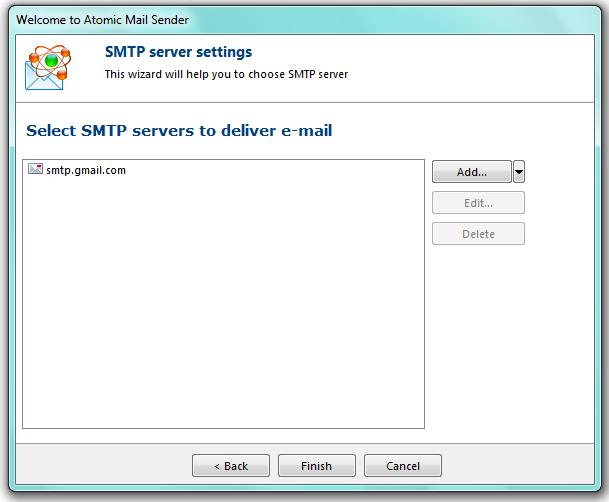Complete the wizard with Finish
The height and width of the screenshot is (502, 609).
[316, 466]
